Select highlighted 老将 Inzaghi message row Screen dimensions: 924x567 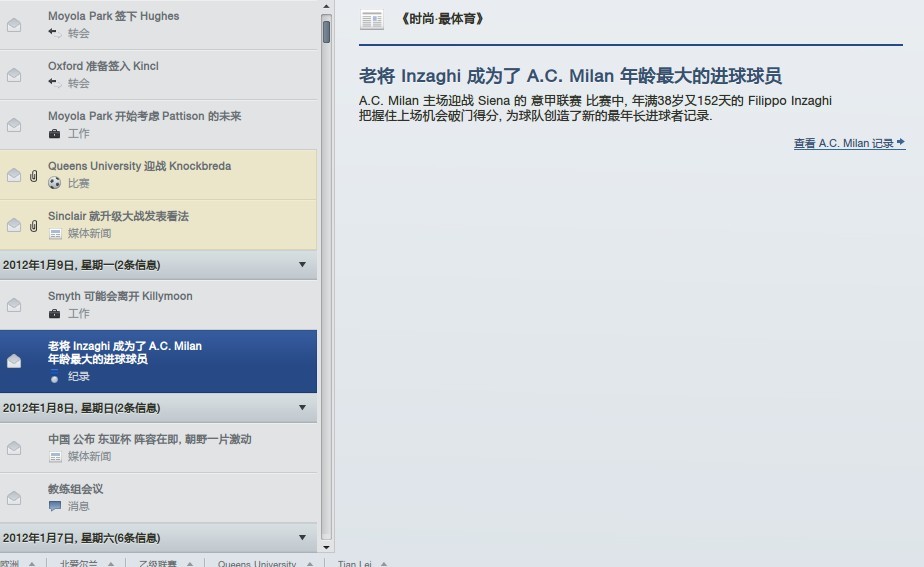tap(158, 361)
